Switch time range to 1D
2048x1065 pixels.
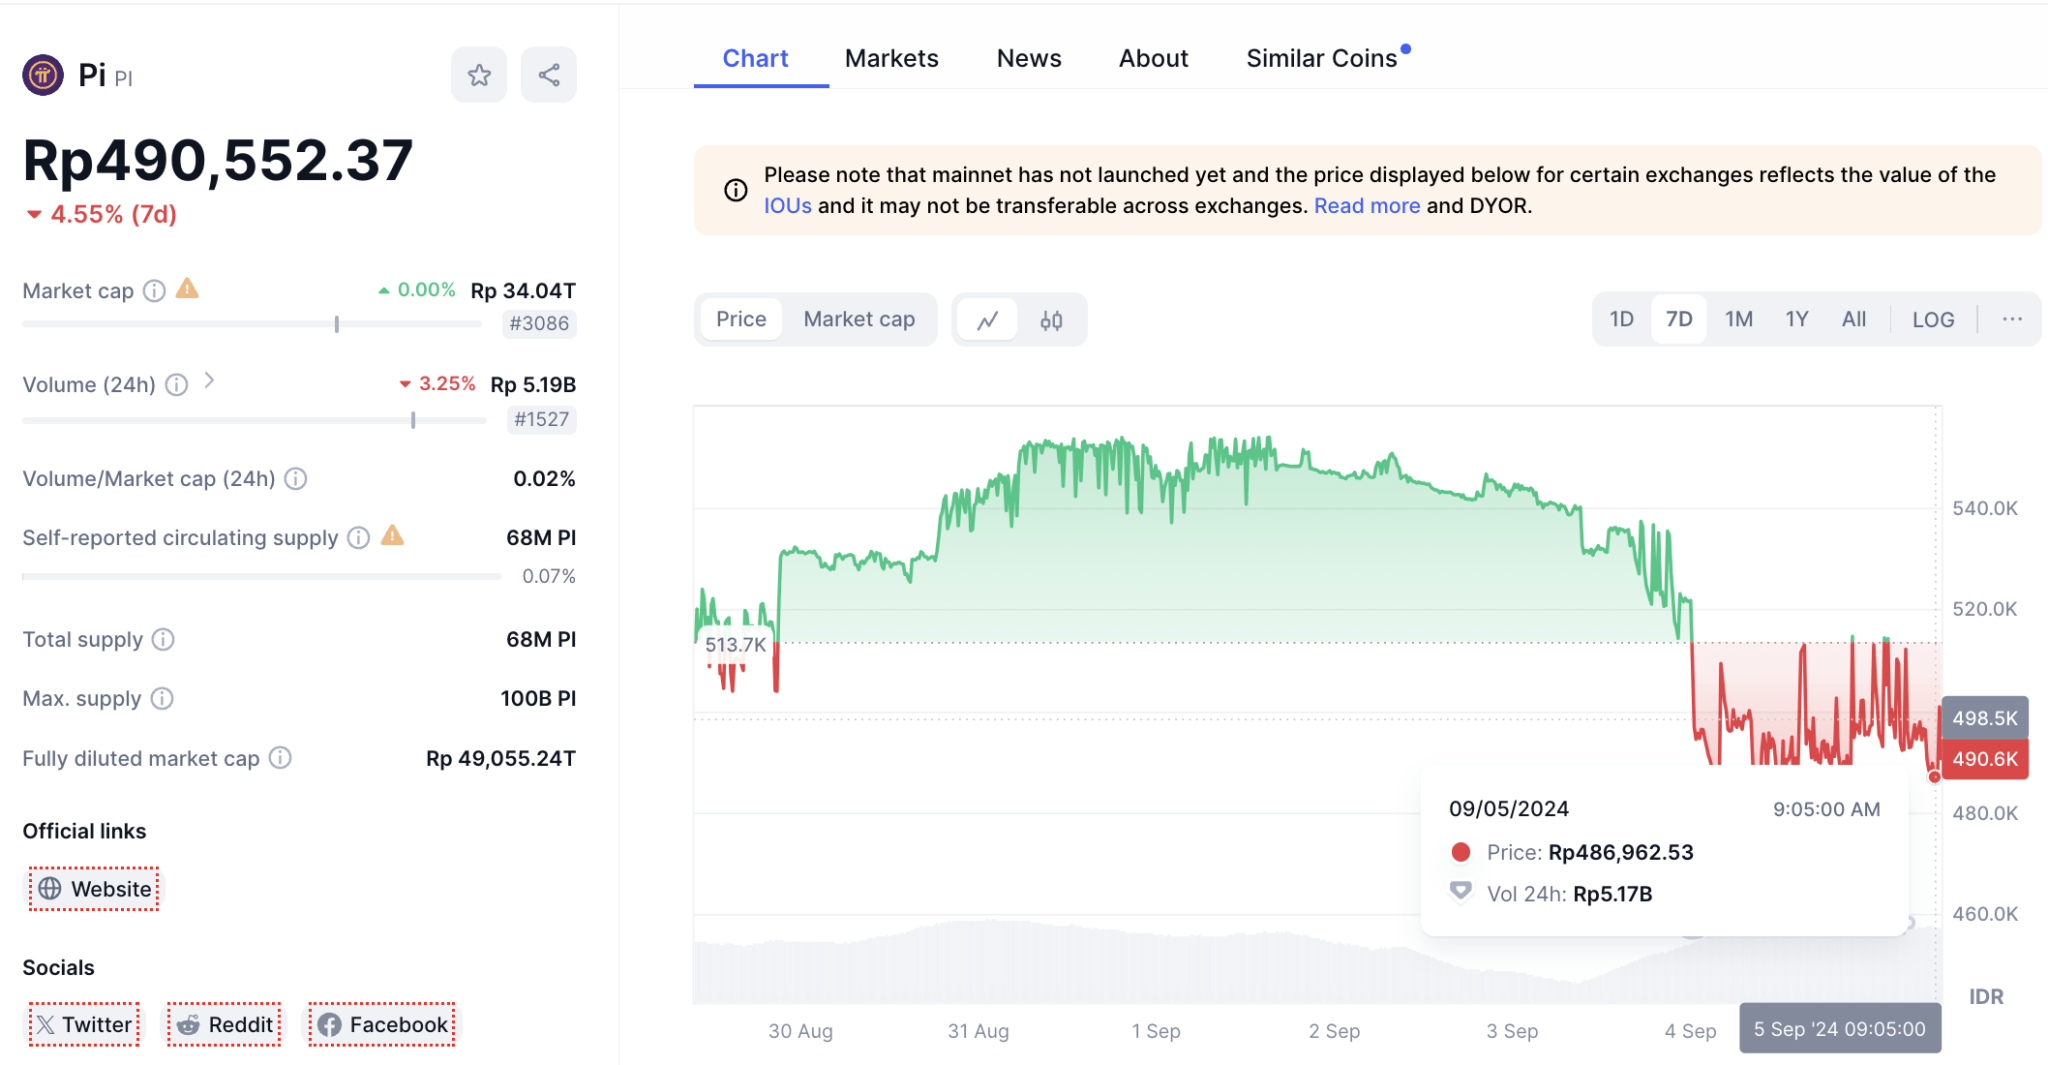pyautogui.click(x=1621, y=319)
